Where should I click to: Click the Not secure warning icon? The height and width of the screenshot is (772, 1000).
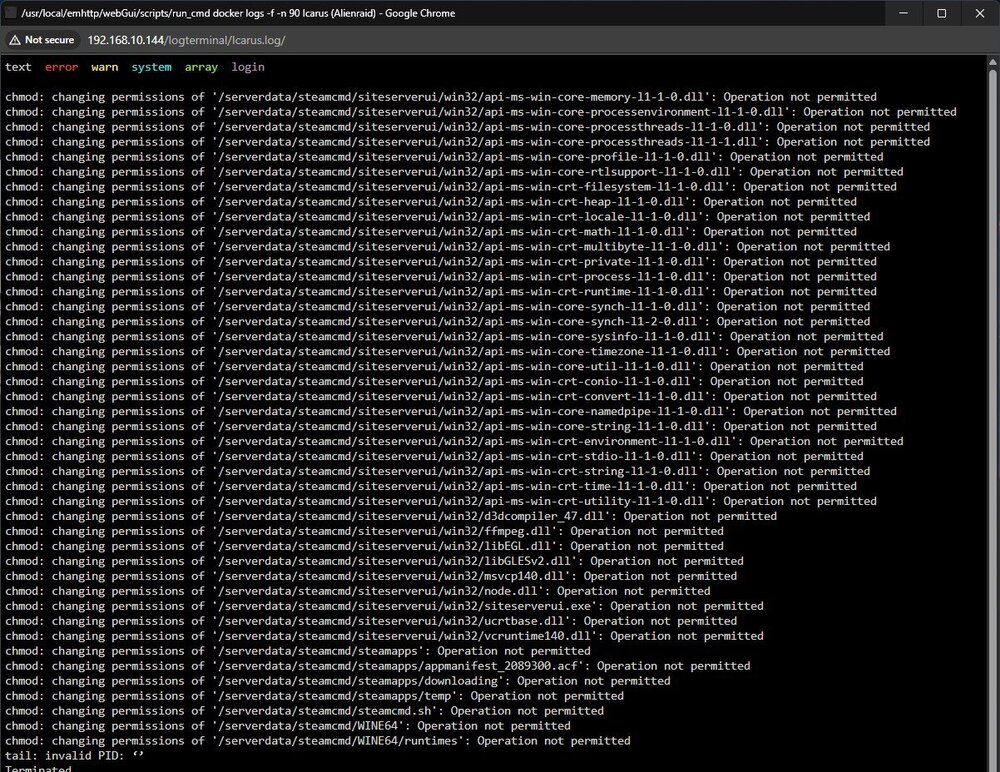pyautogui.click(x=15, y=40)
